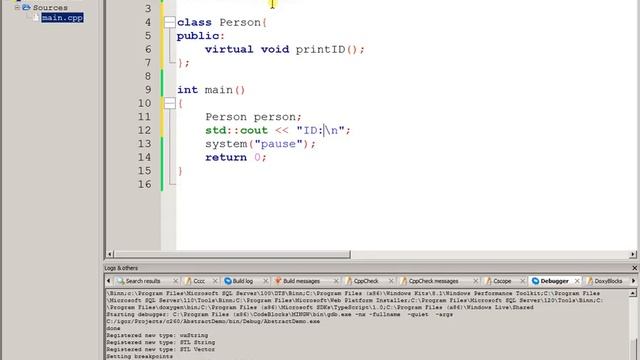Close the Build log tab

(x=266, y=281)
